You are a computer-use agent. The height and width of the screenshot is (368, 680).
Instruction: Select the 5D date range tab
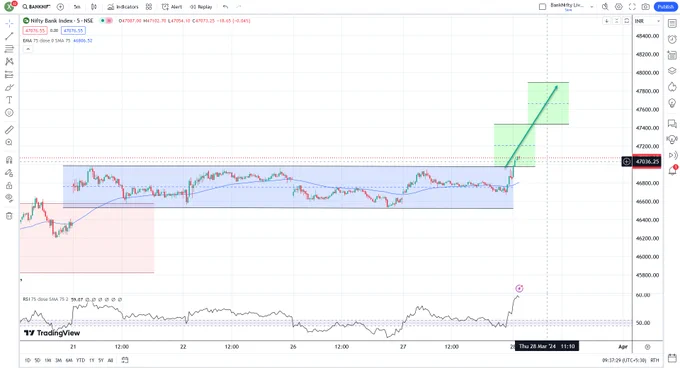(37, 360)
